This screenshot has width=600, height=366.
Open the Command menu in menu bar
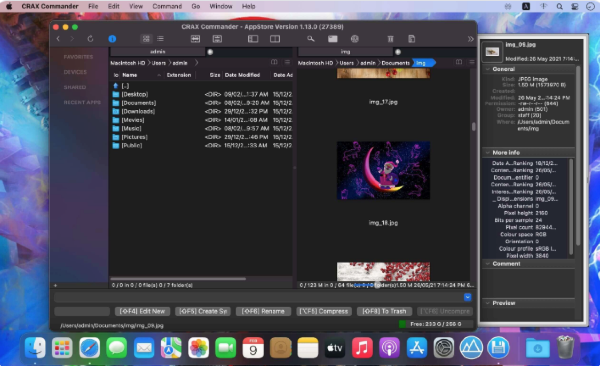pyautogui.click(x=167, y=6)
